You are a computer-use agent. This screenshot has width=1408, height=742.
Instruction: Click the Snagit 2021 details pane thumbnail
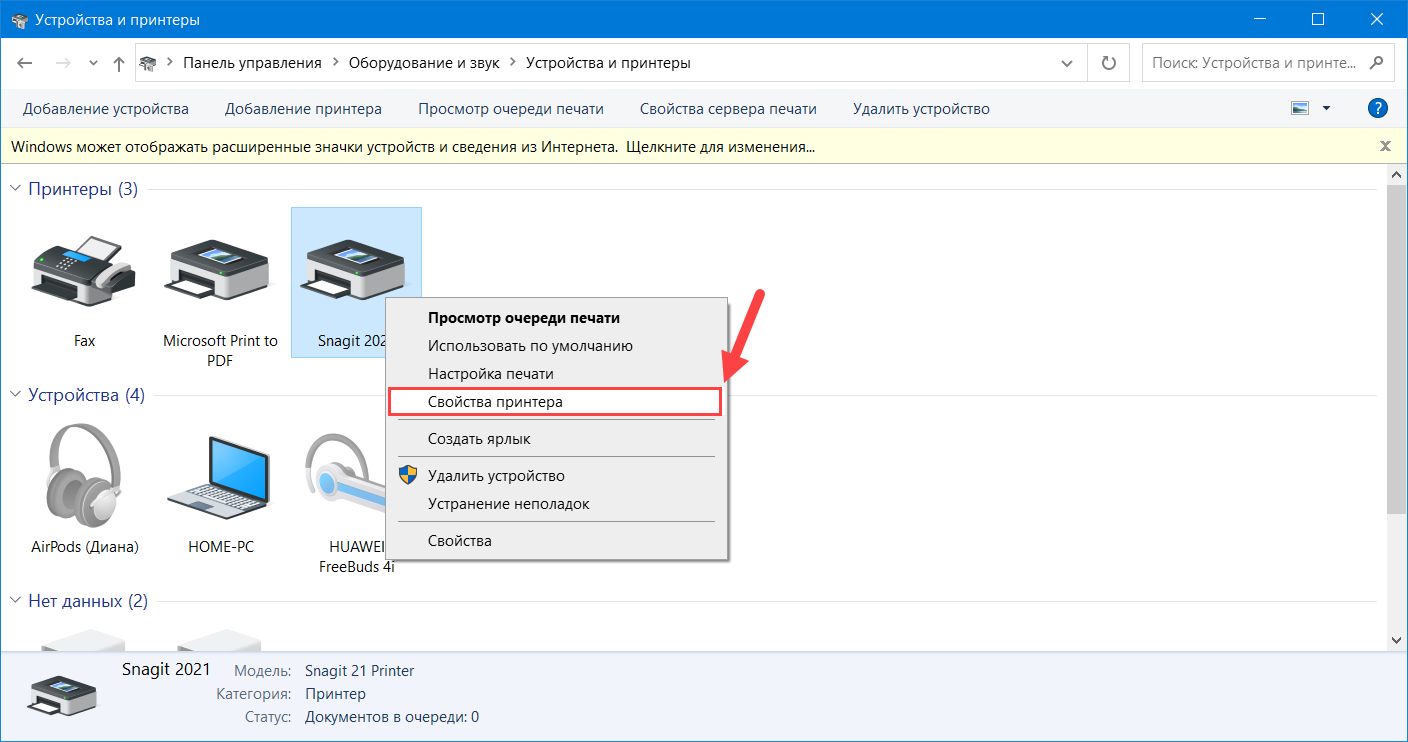click(63, 696)
